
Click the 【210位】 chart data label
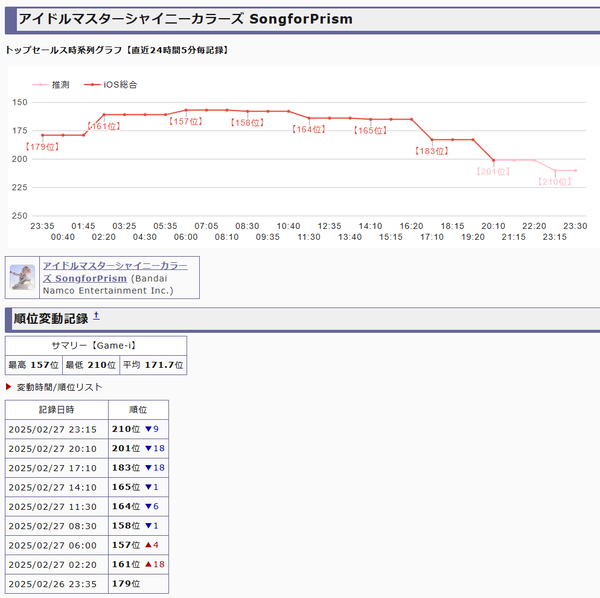555,182
